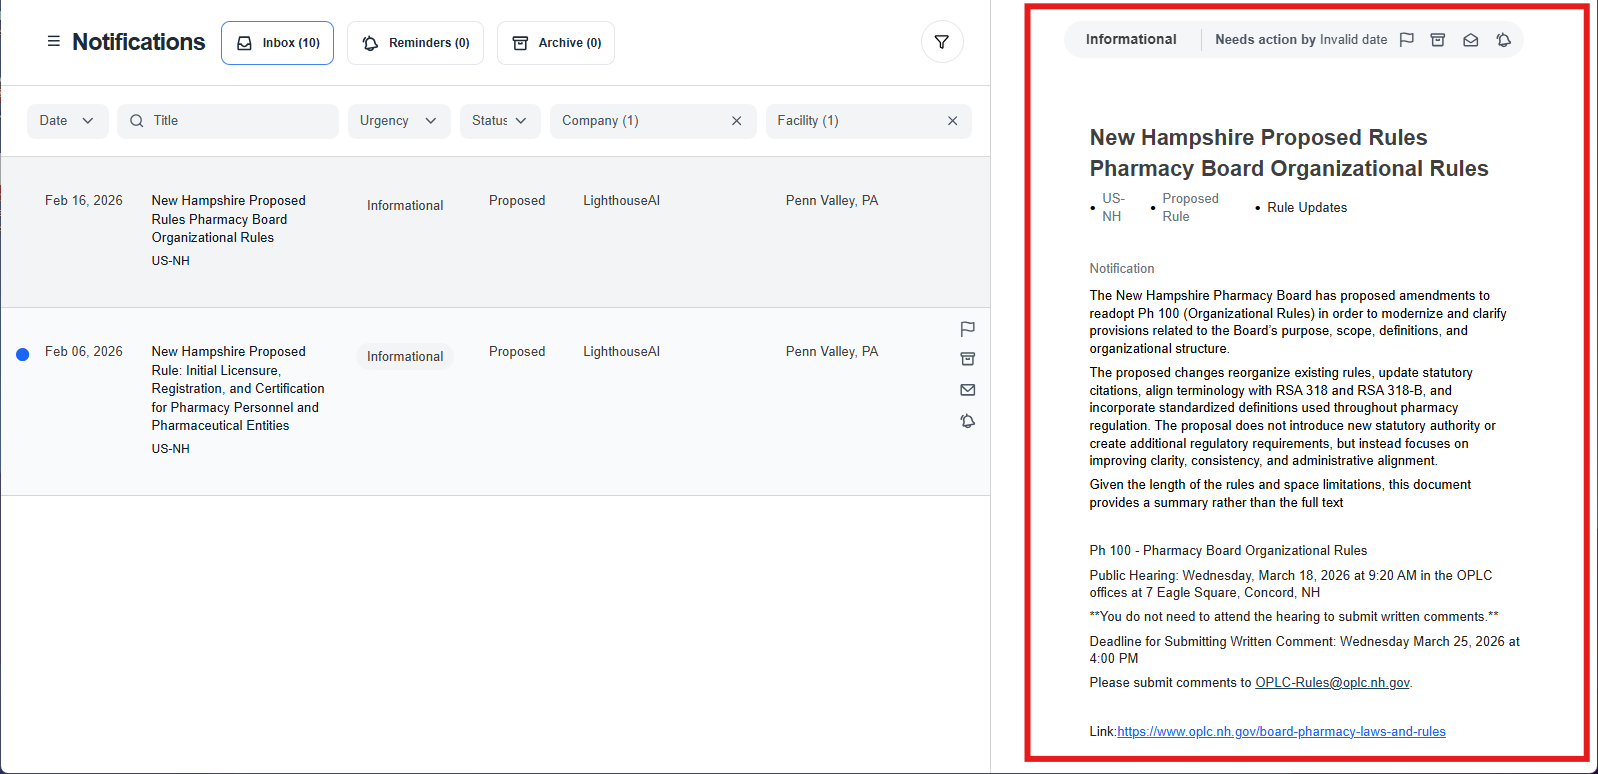1598x774 pixels.
Task: Open the OPLC-Rules email link
Action: click(x=1332, y=683)
